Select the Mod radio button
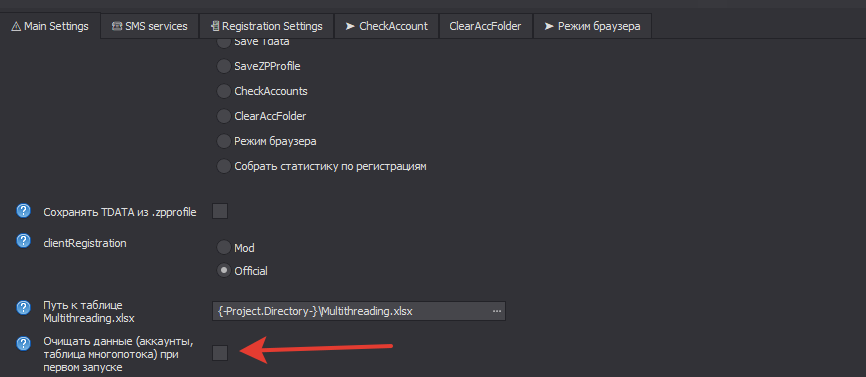Image resolution: width=866 pixels, height=377 pixels. click(223, 247)
